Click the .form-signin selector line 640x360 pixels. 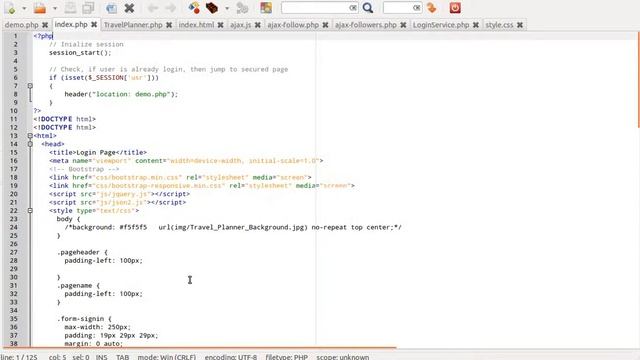(x=84, y=319)
